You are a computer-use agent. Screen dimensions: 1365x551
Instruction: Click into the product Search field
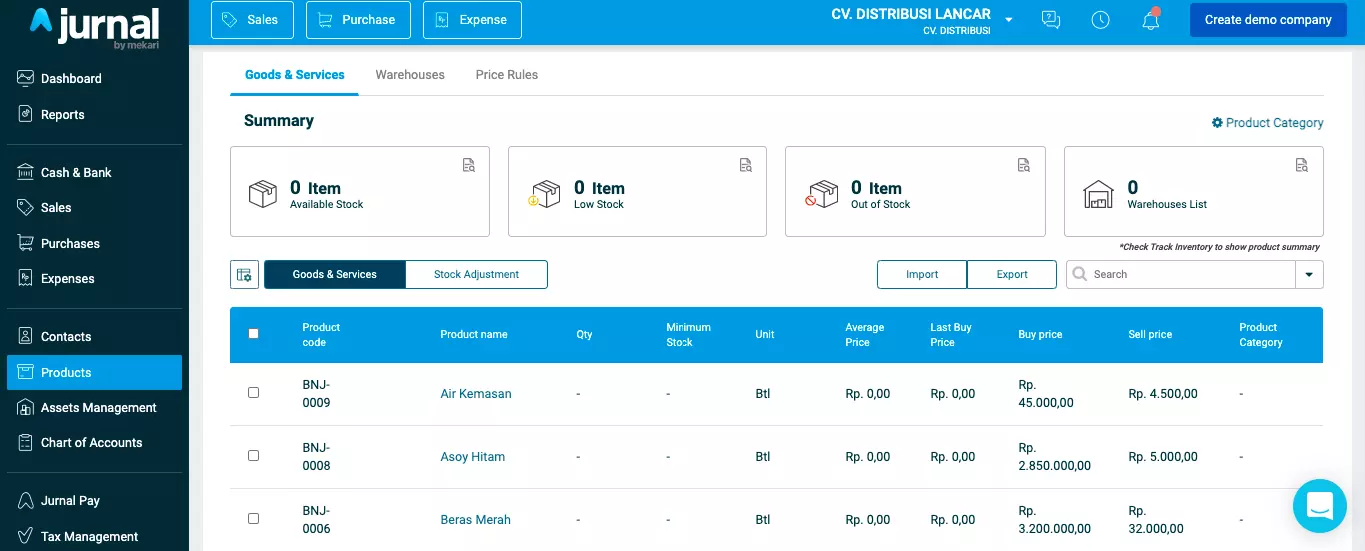1181,274
